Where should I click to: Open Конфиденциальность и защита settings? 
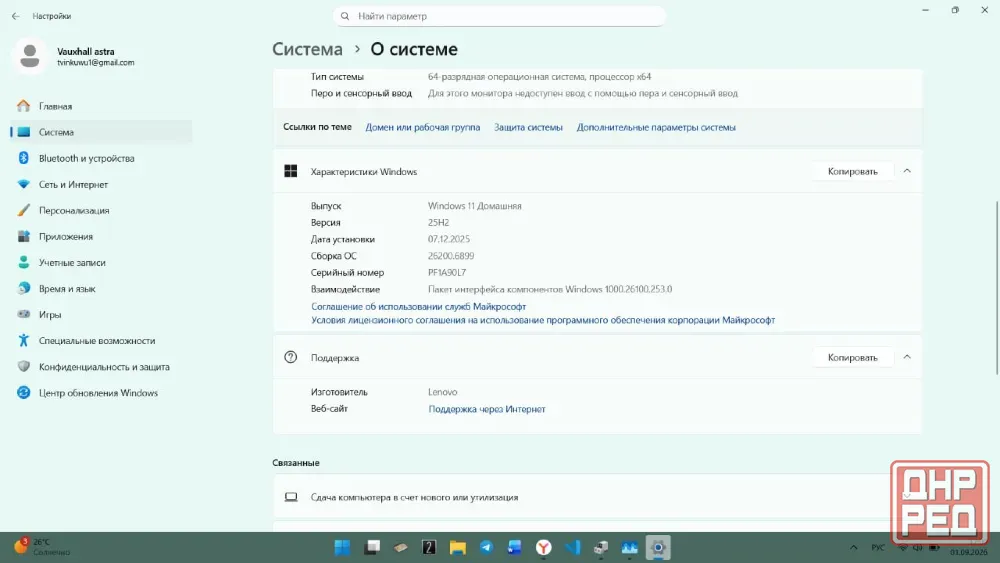[101, 367]
